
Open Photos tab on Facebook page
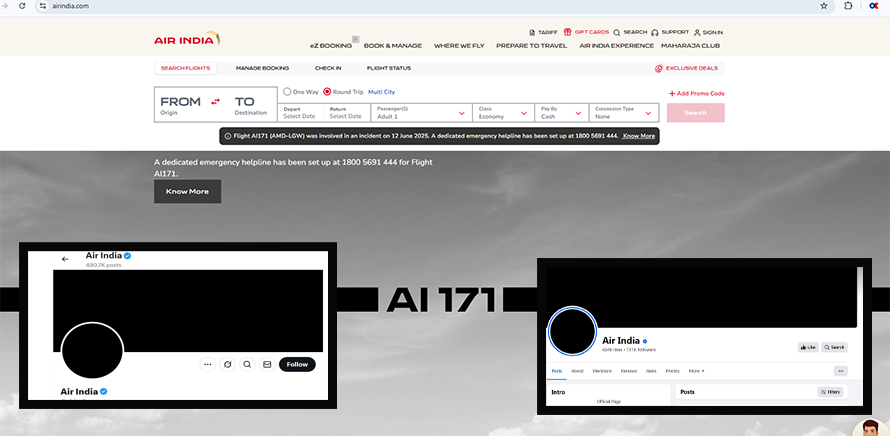click(673, 371)
